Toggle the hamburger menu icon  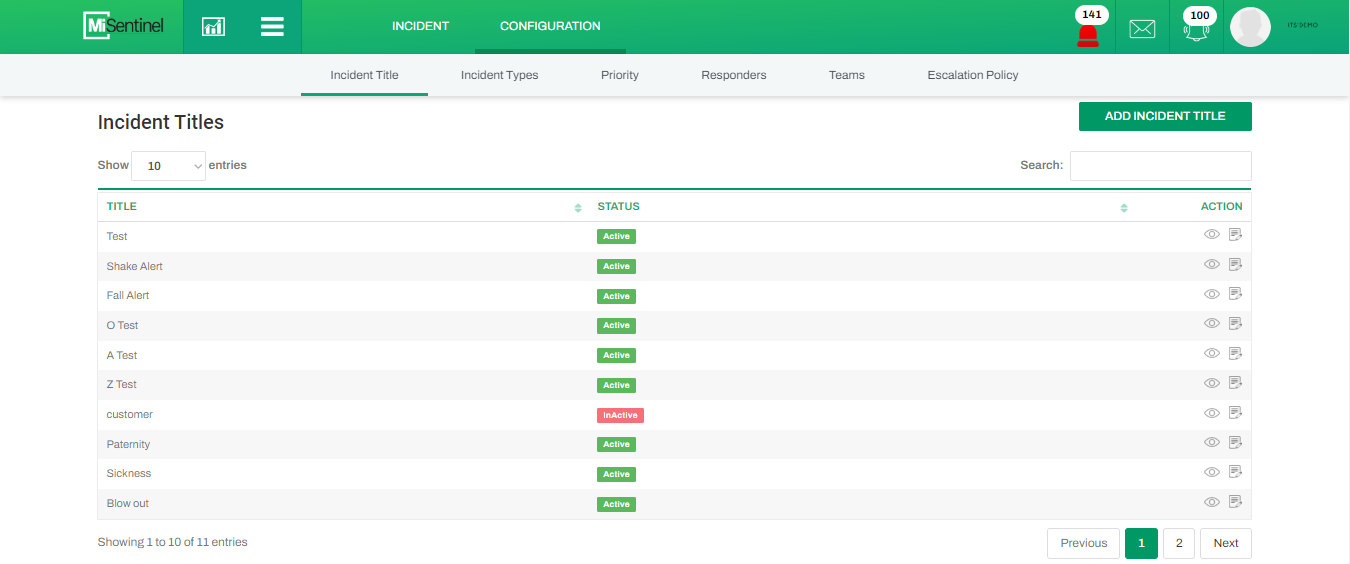coord(272,27)
